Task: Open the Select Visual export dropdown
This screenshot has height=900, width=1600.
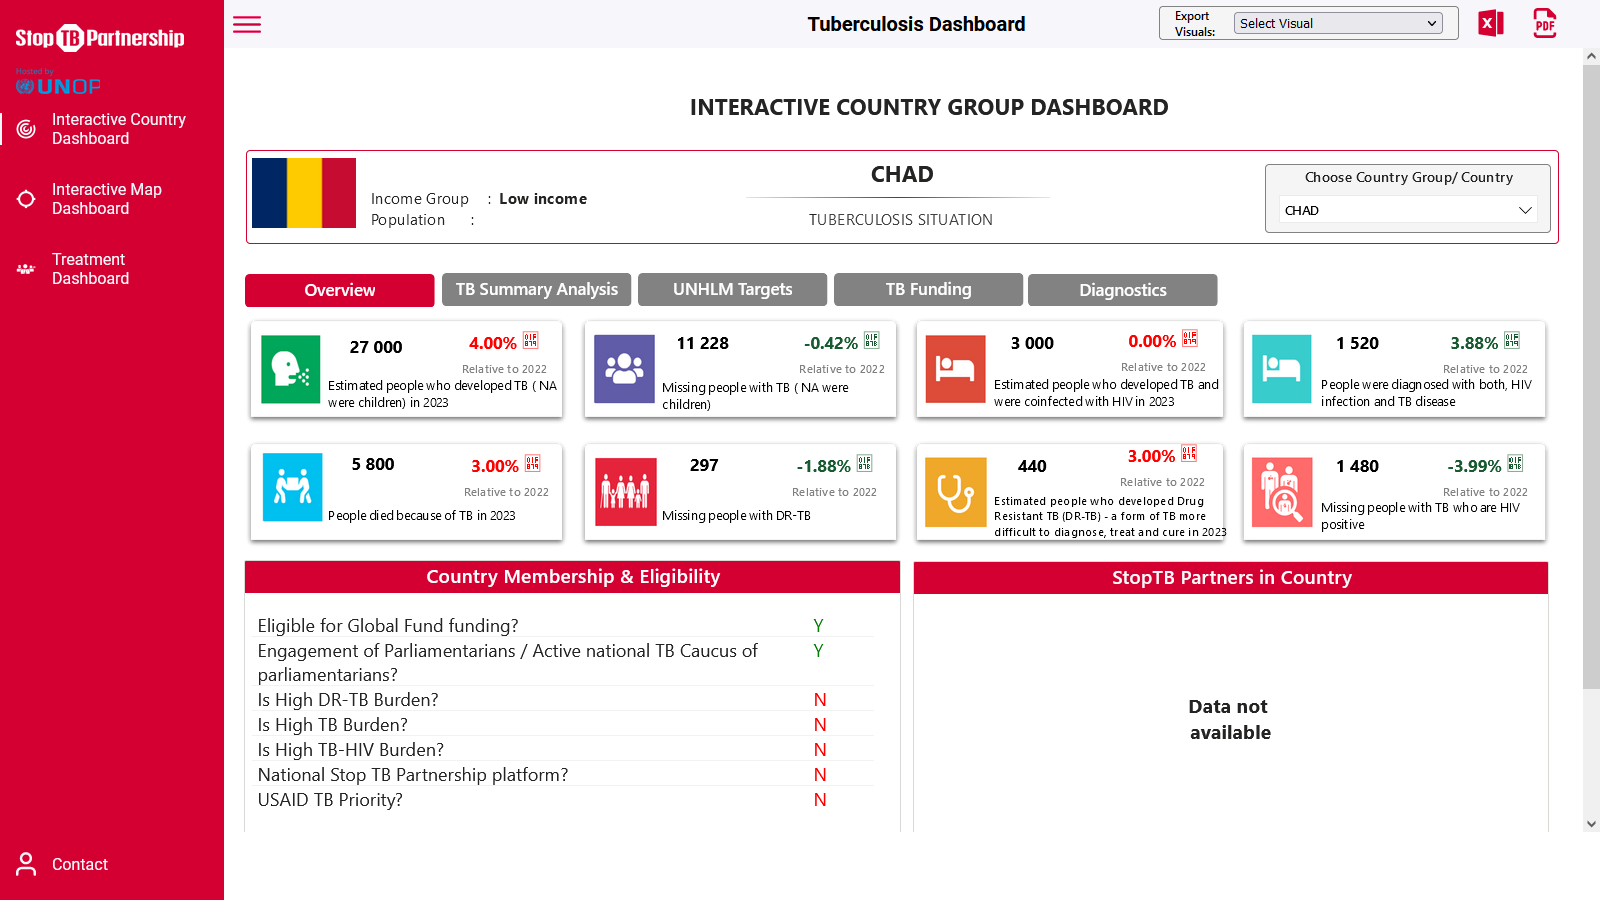Action: pos(1338,23)
